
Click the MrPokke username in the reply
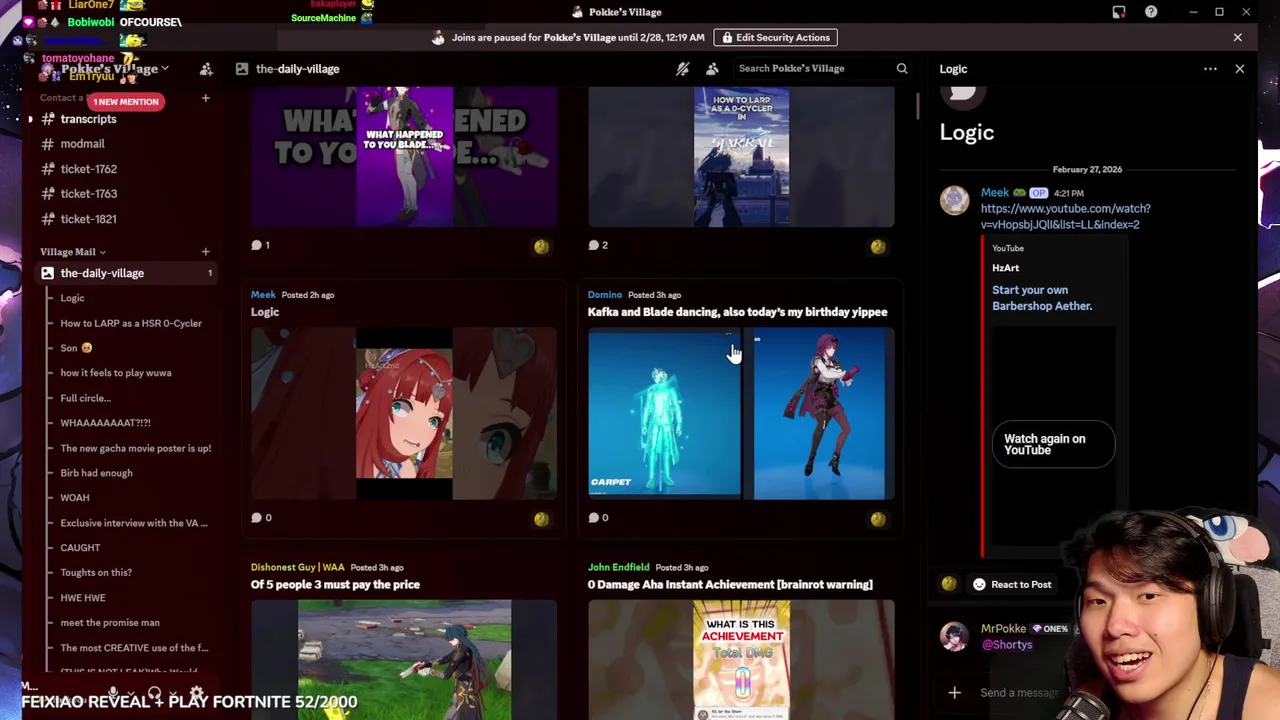click(x=1003, y=629)
